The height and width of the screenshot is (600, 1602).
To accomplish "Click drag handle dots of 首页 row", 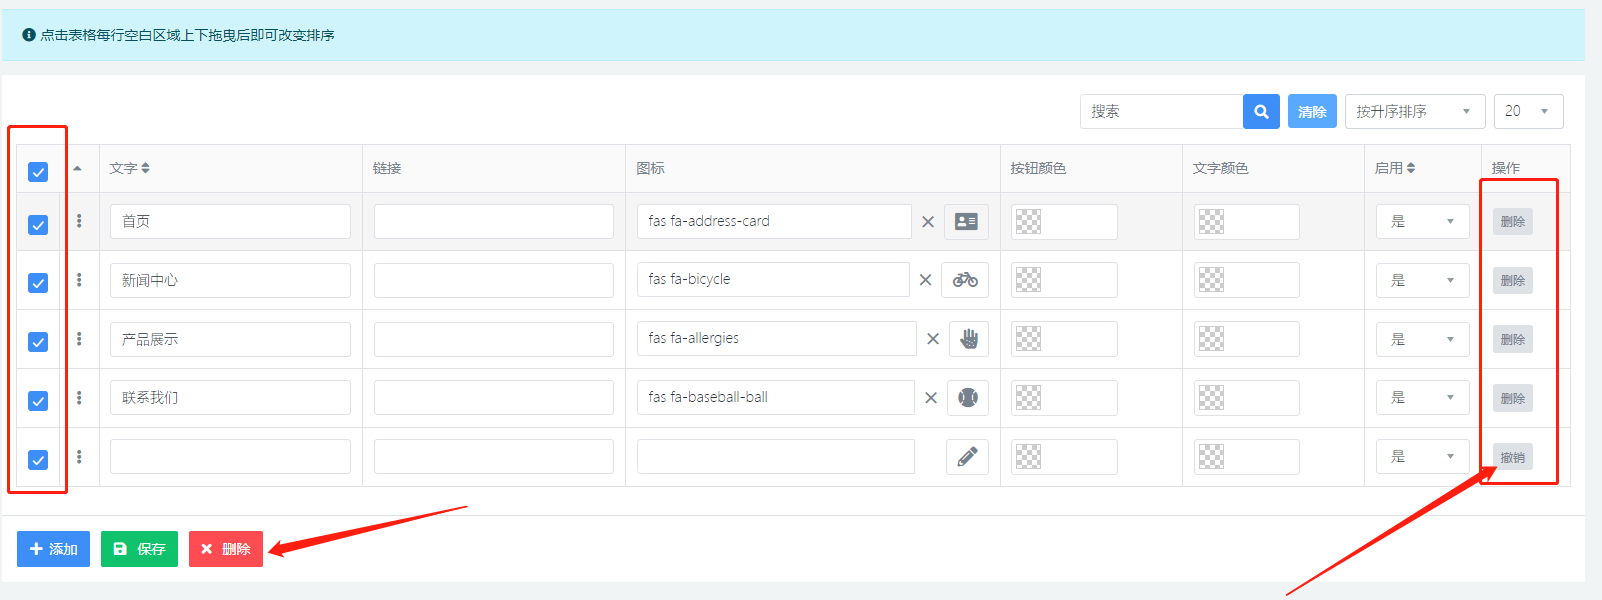I will [79, 221].
